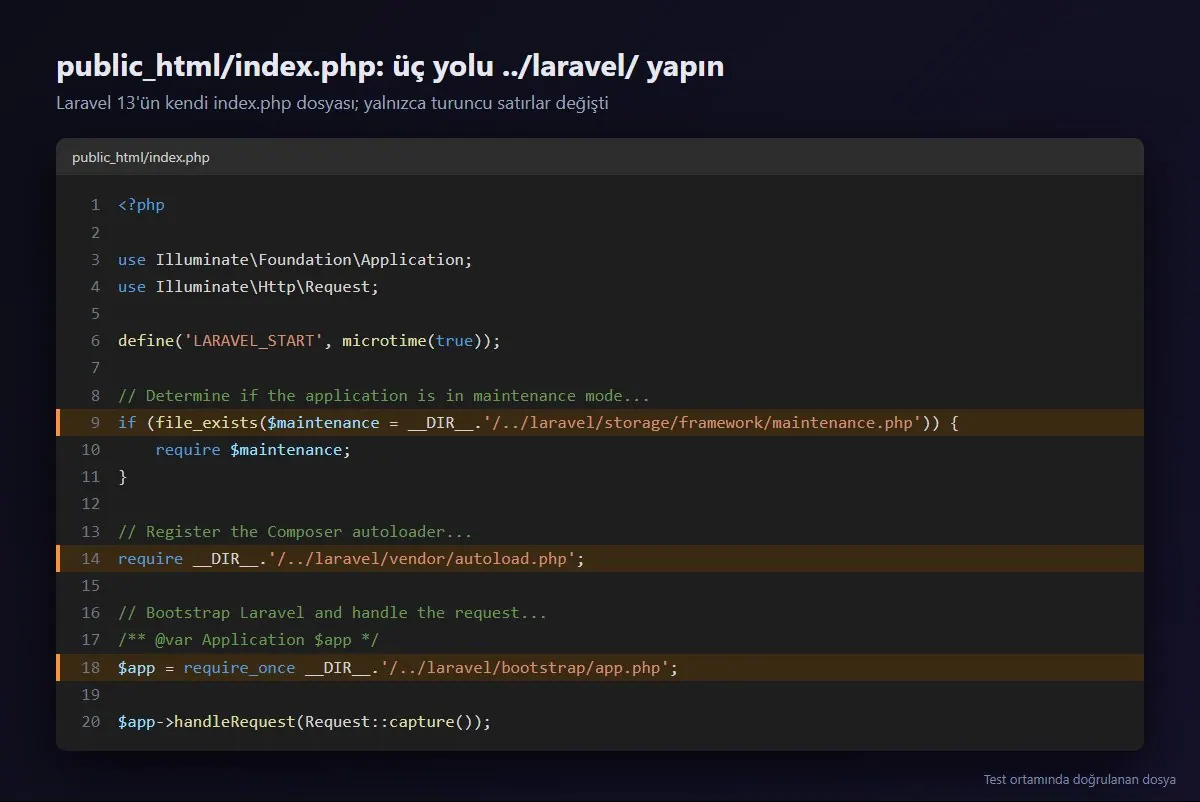Click line number 14 in the gutter
Screen dimensions: 1200x802
point(91,558)
